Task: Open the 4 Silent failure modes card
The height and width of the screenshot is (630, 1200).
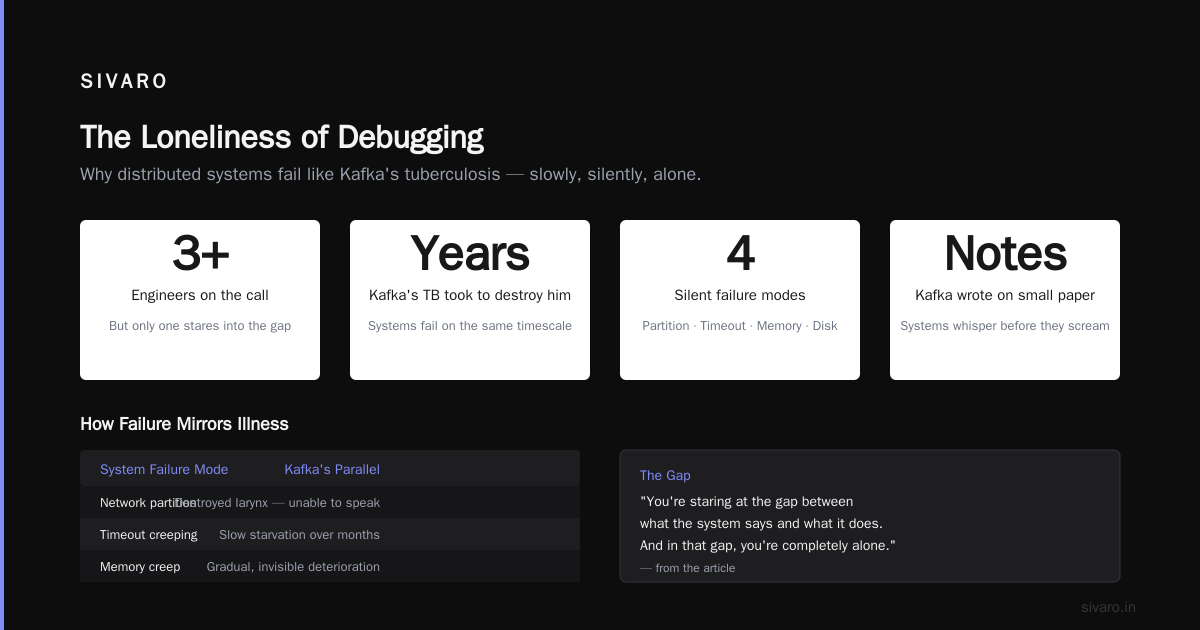Action: [740, 300]
